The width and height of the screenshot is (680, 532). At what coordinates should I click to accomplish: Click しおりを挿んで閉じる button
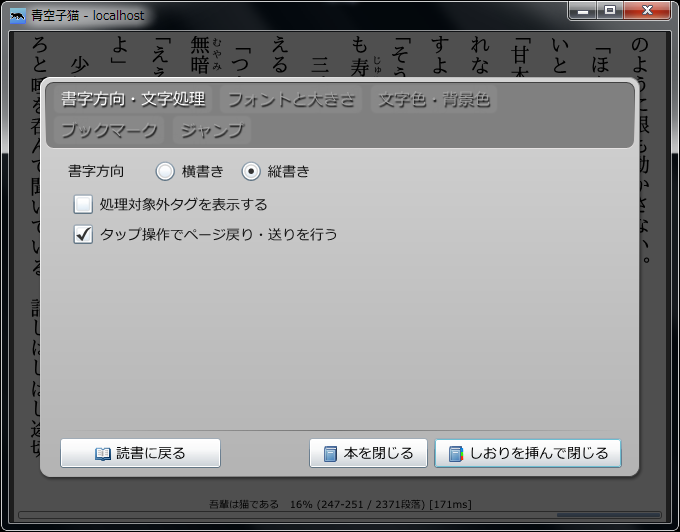[x=528, y=453]
